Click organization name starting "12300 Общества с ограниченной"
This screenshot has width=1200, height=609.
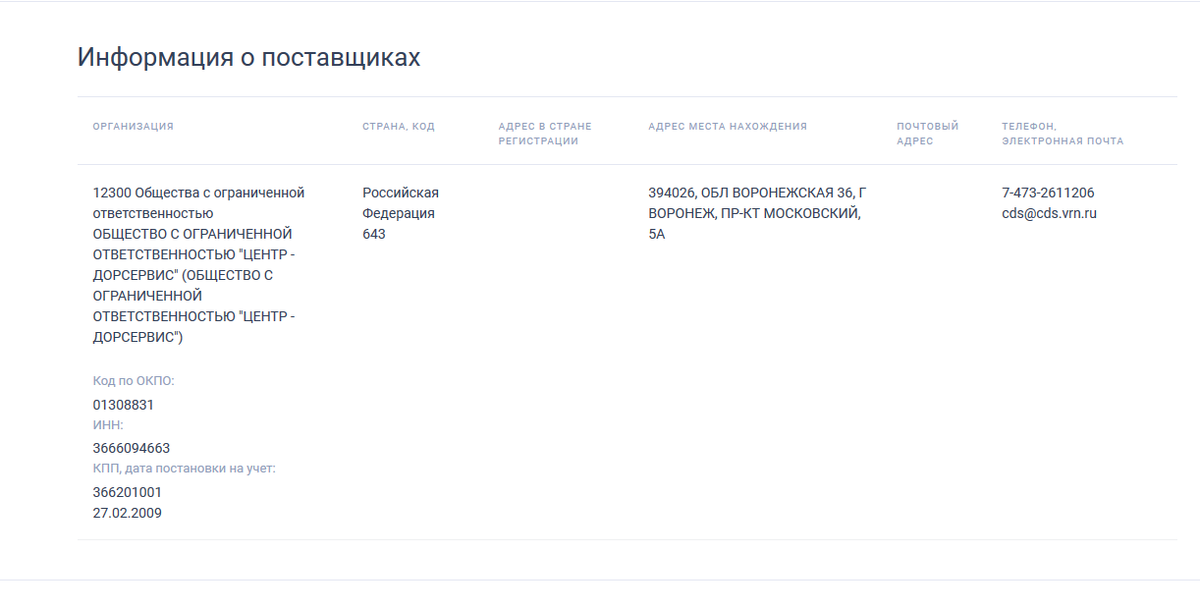click(x=199, y=265)
